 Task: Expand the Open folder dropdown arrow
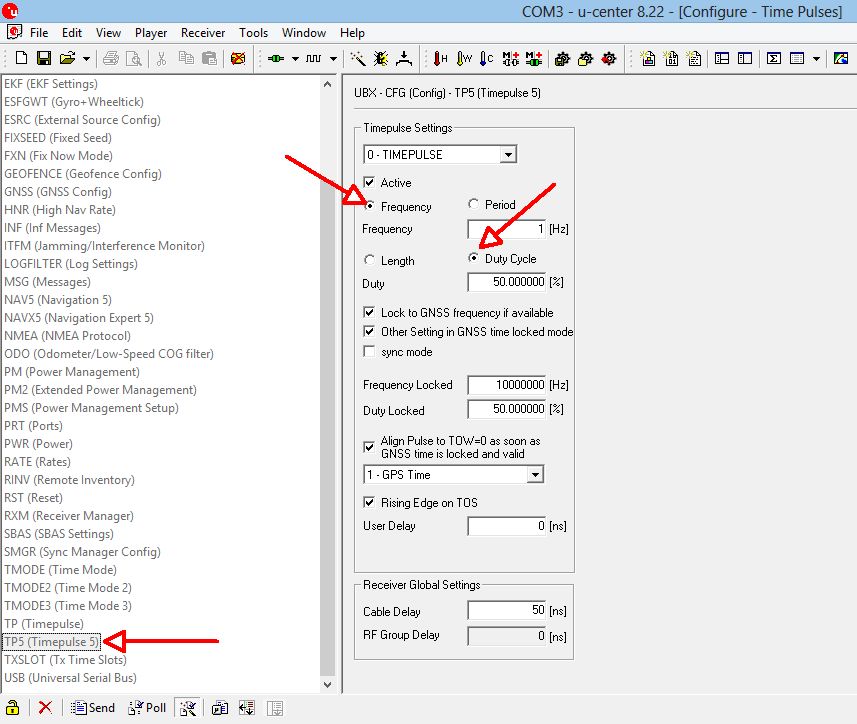tap(86, 58)
